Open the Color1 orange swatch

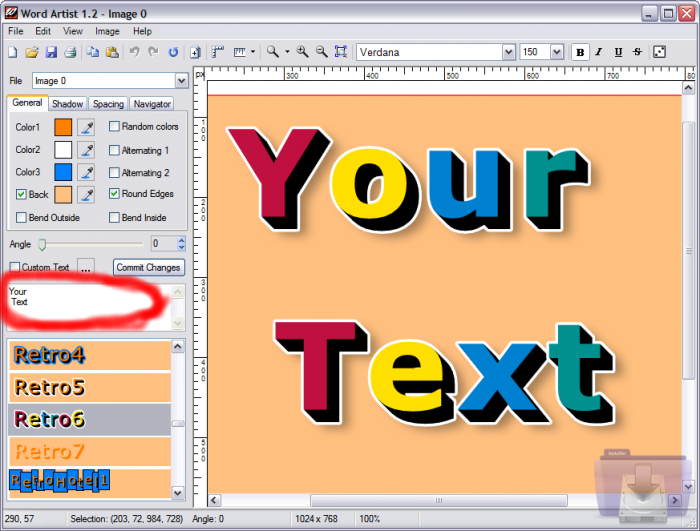pyautogui.click(x=63, y=127)
